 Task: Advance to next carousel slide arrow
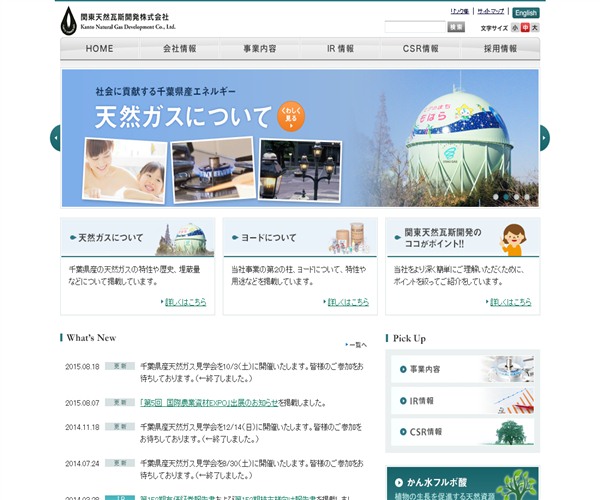(545, 138)
